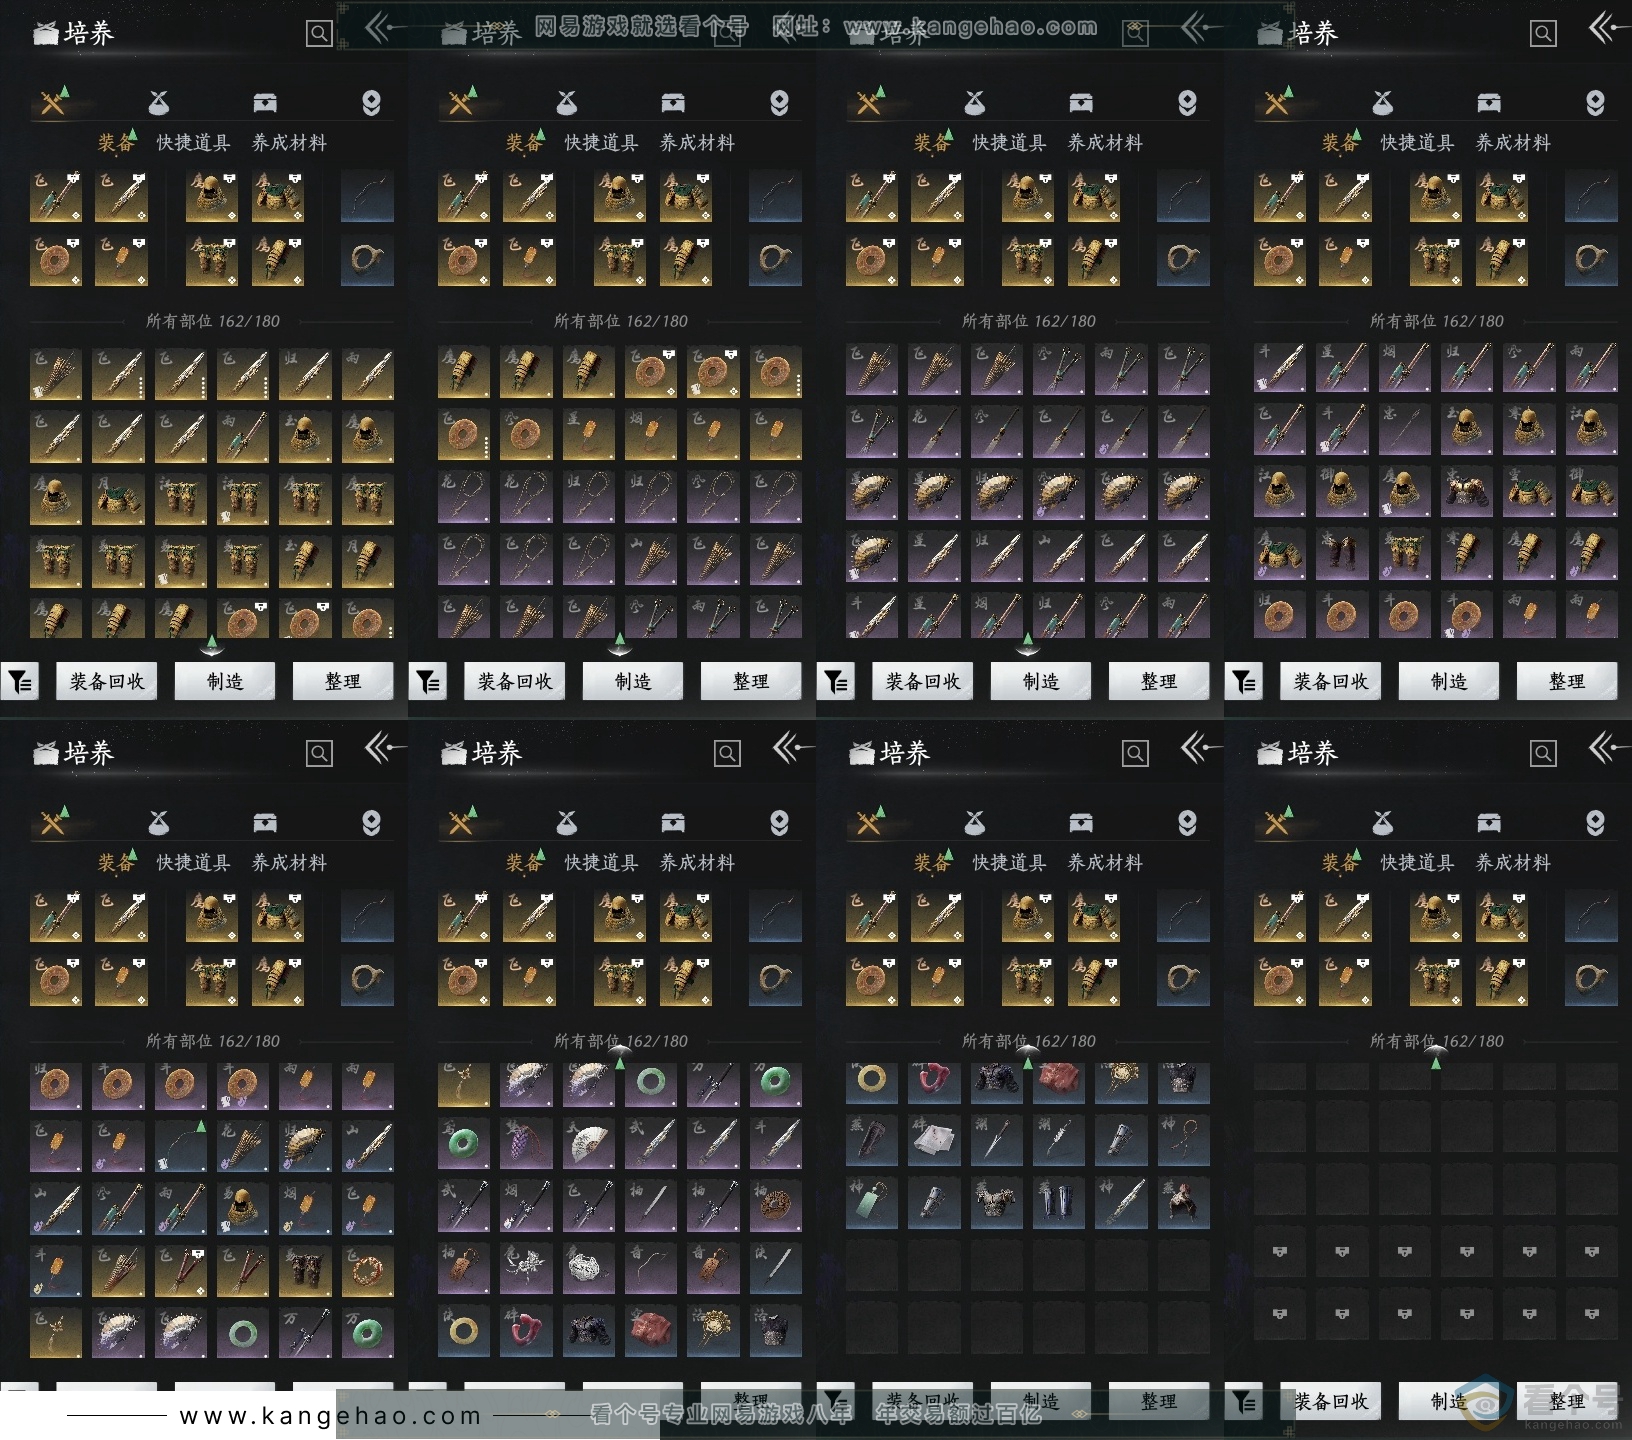Click 整理 button in the third top panel
The image size is (1632, 1440).
[1159, 681]
